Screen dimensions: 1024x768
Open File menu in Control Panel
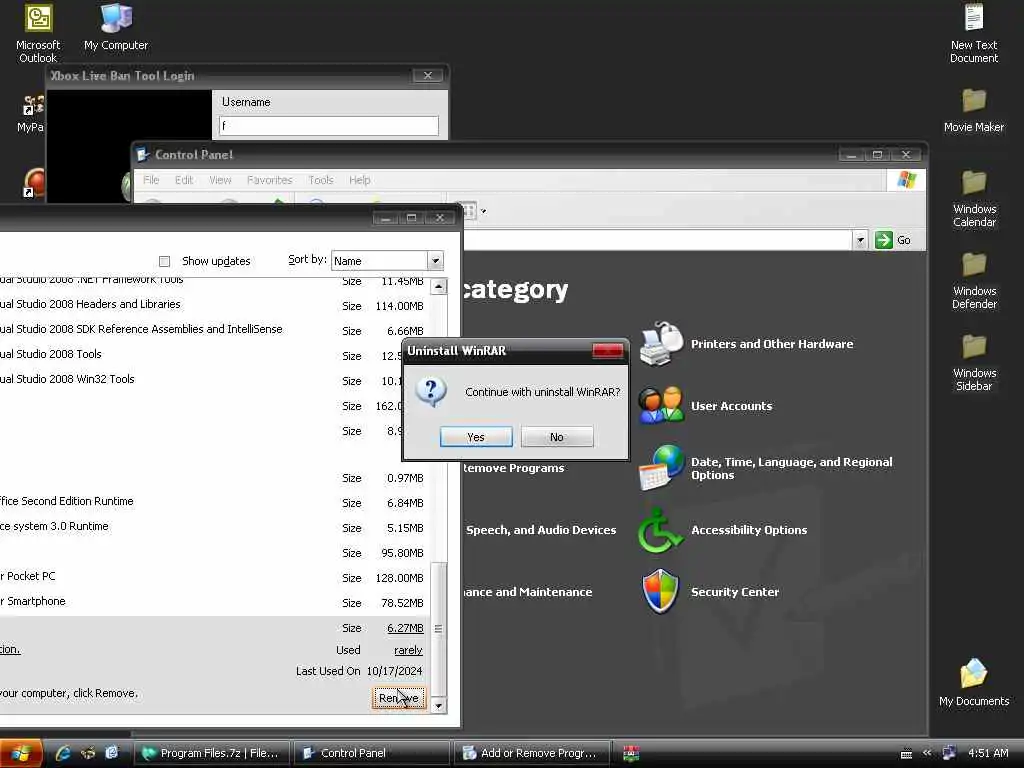pos(151,180)
